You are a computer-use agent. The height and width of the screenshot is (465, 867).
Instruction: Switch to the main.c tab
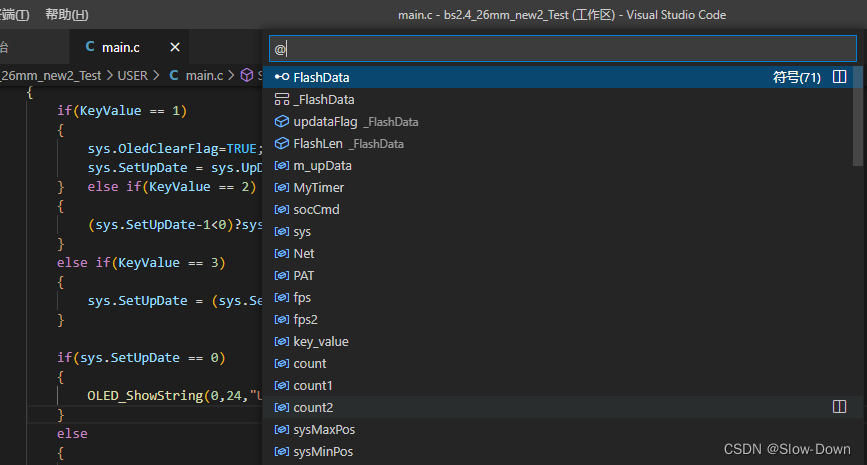click(121, 47)
